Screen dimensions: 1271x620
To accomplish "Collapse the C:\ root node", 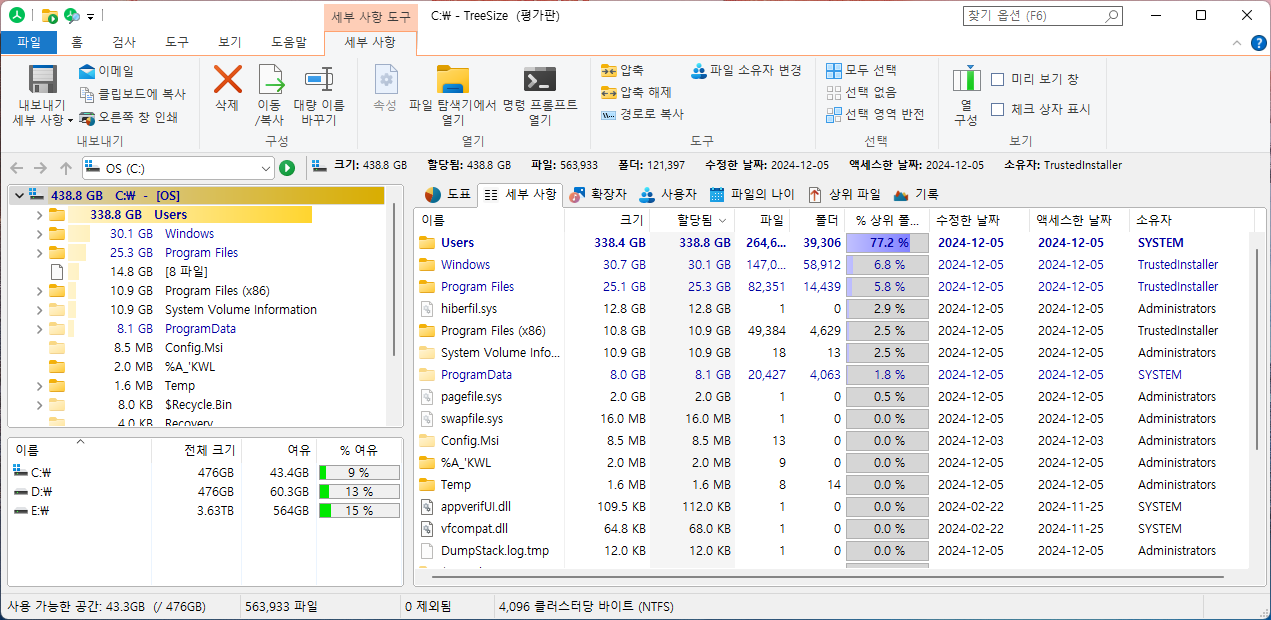I will 19,196.
